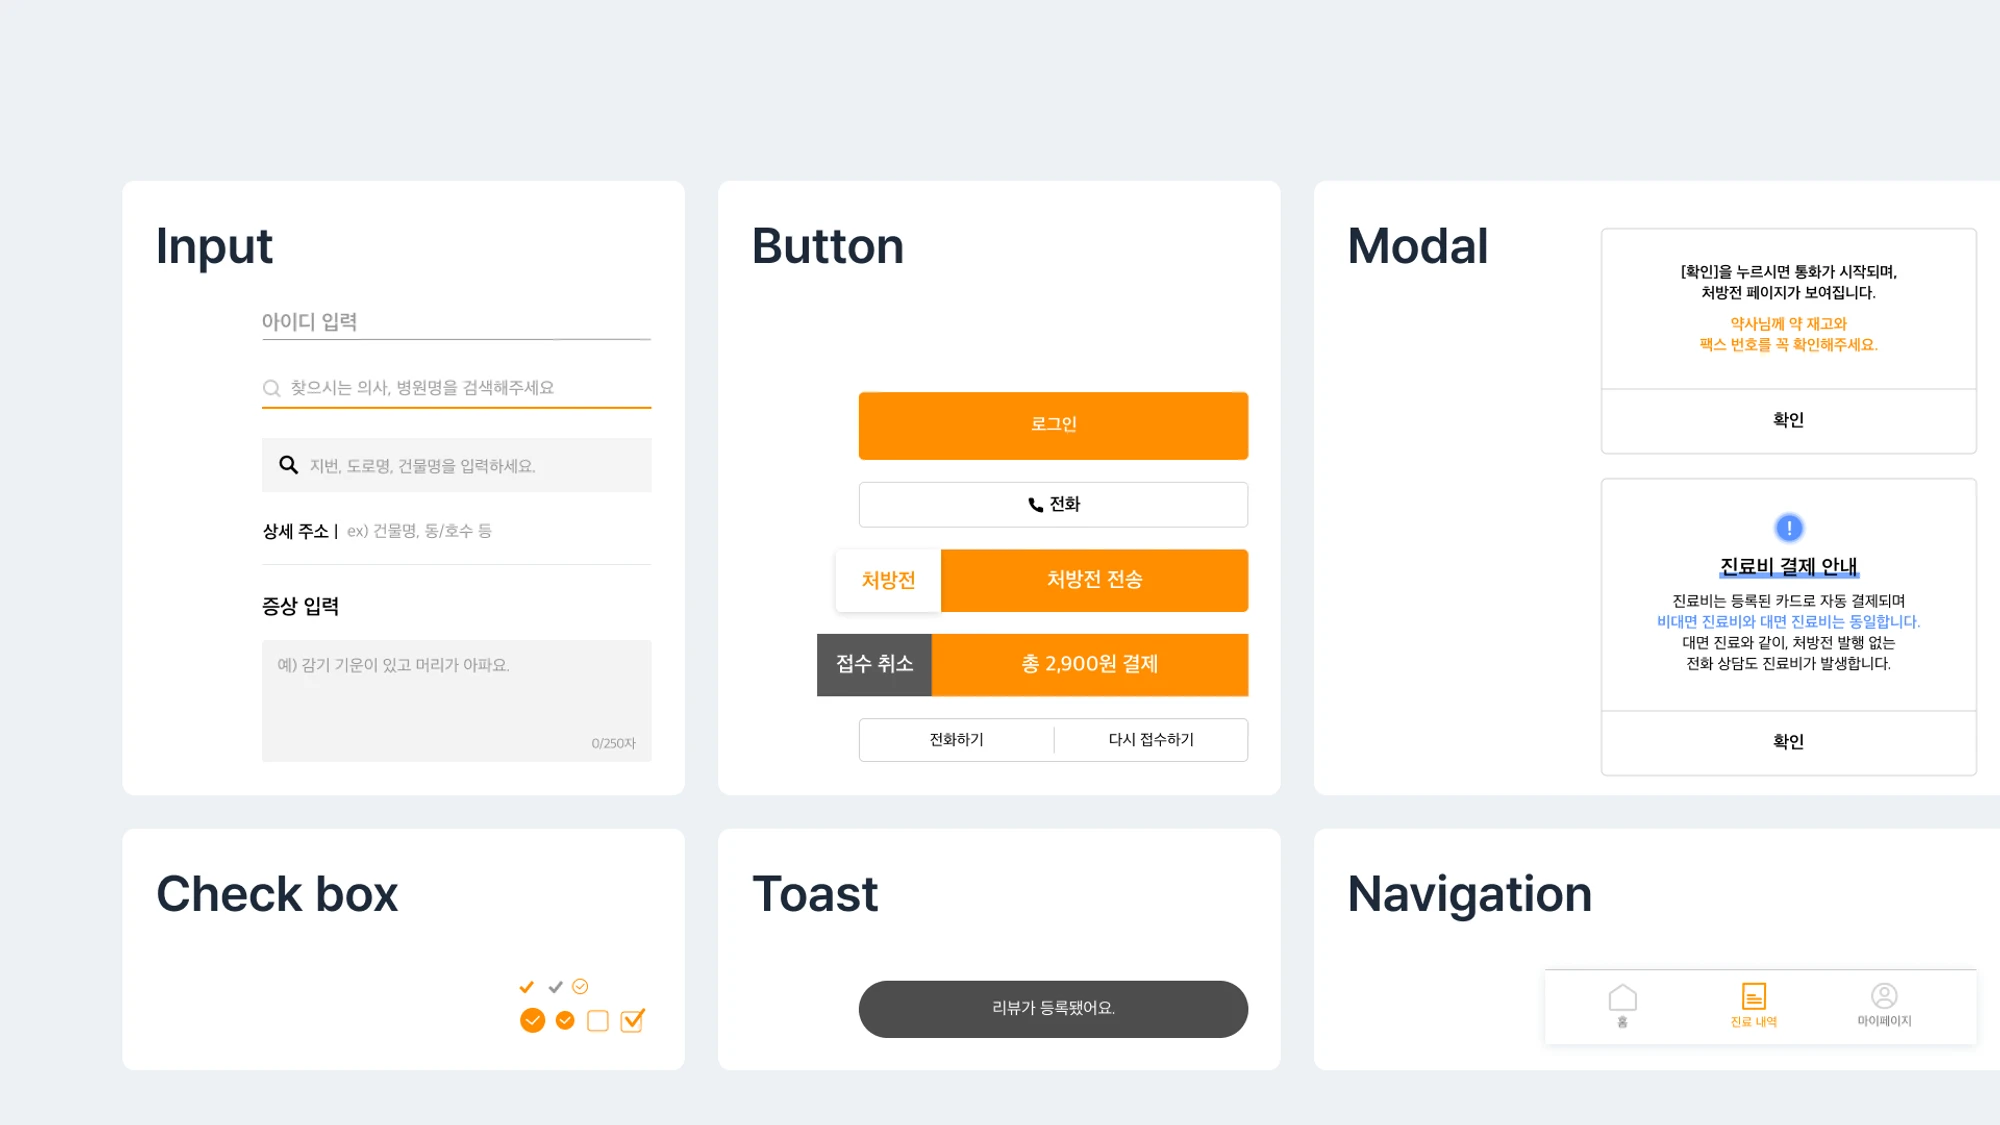Open the home tab icon
2000x1125 pixels.
click(x=1622, y=998)
